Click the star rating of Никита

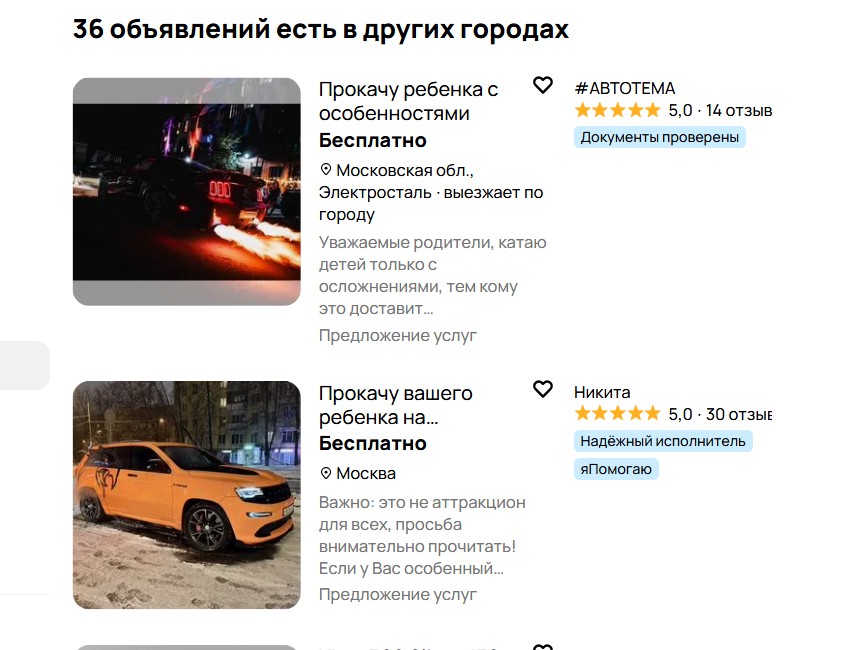click(x=617, y=414)
